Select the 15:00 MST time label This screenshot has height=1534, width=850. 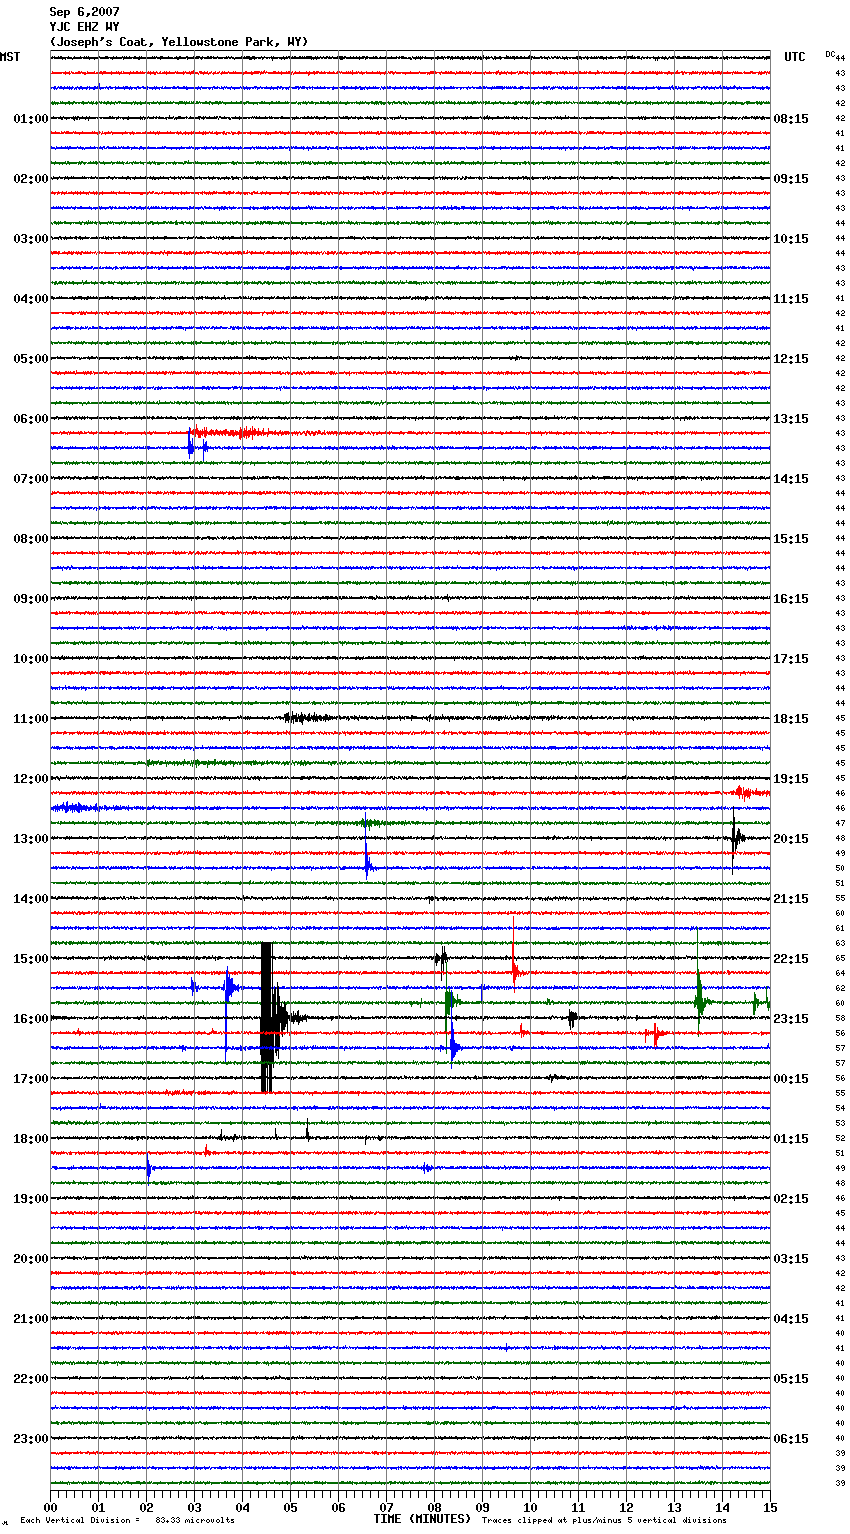coord(30,959)
